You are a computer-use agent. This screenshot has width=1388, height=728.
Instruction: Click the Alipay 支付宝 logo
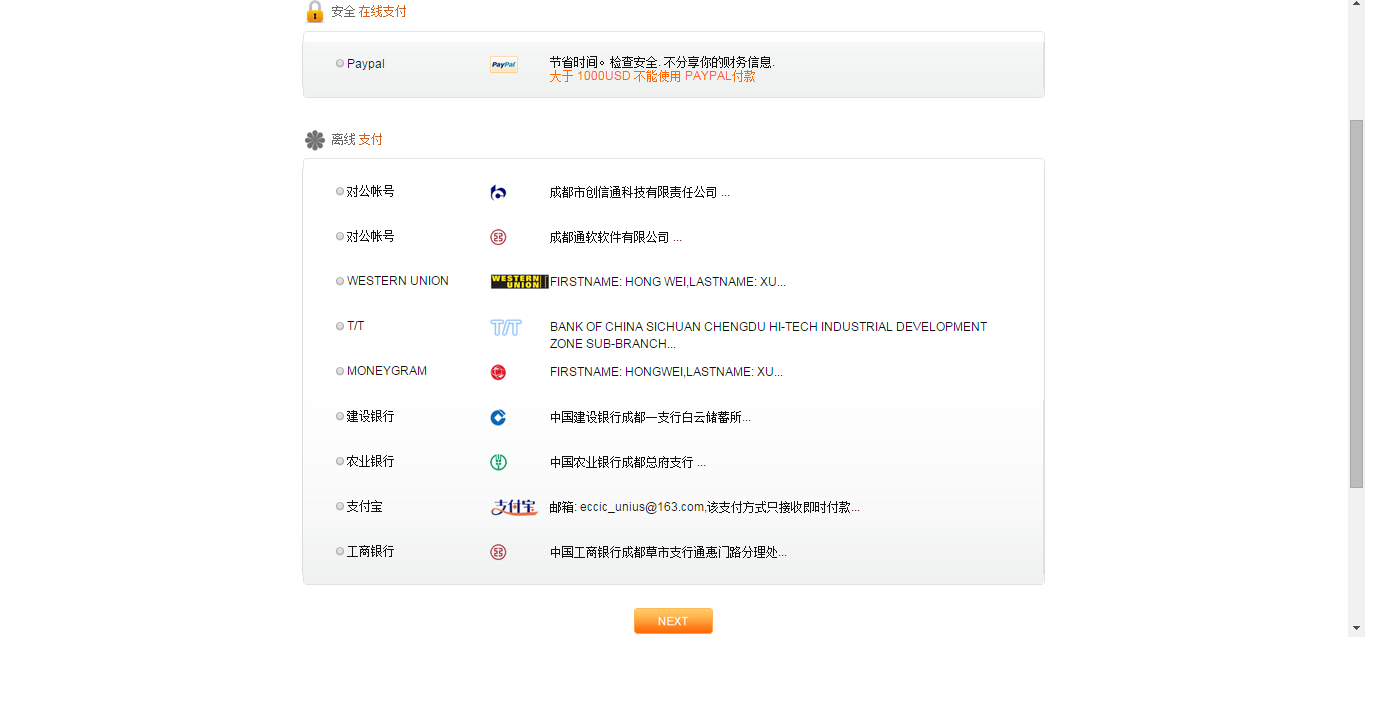[x=514, y=507]
